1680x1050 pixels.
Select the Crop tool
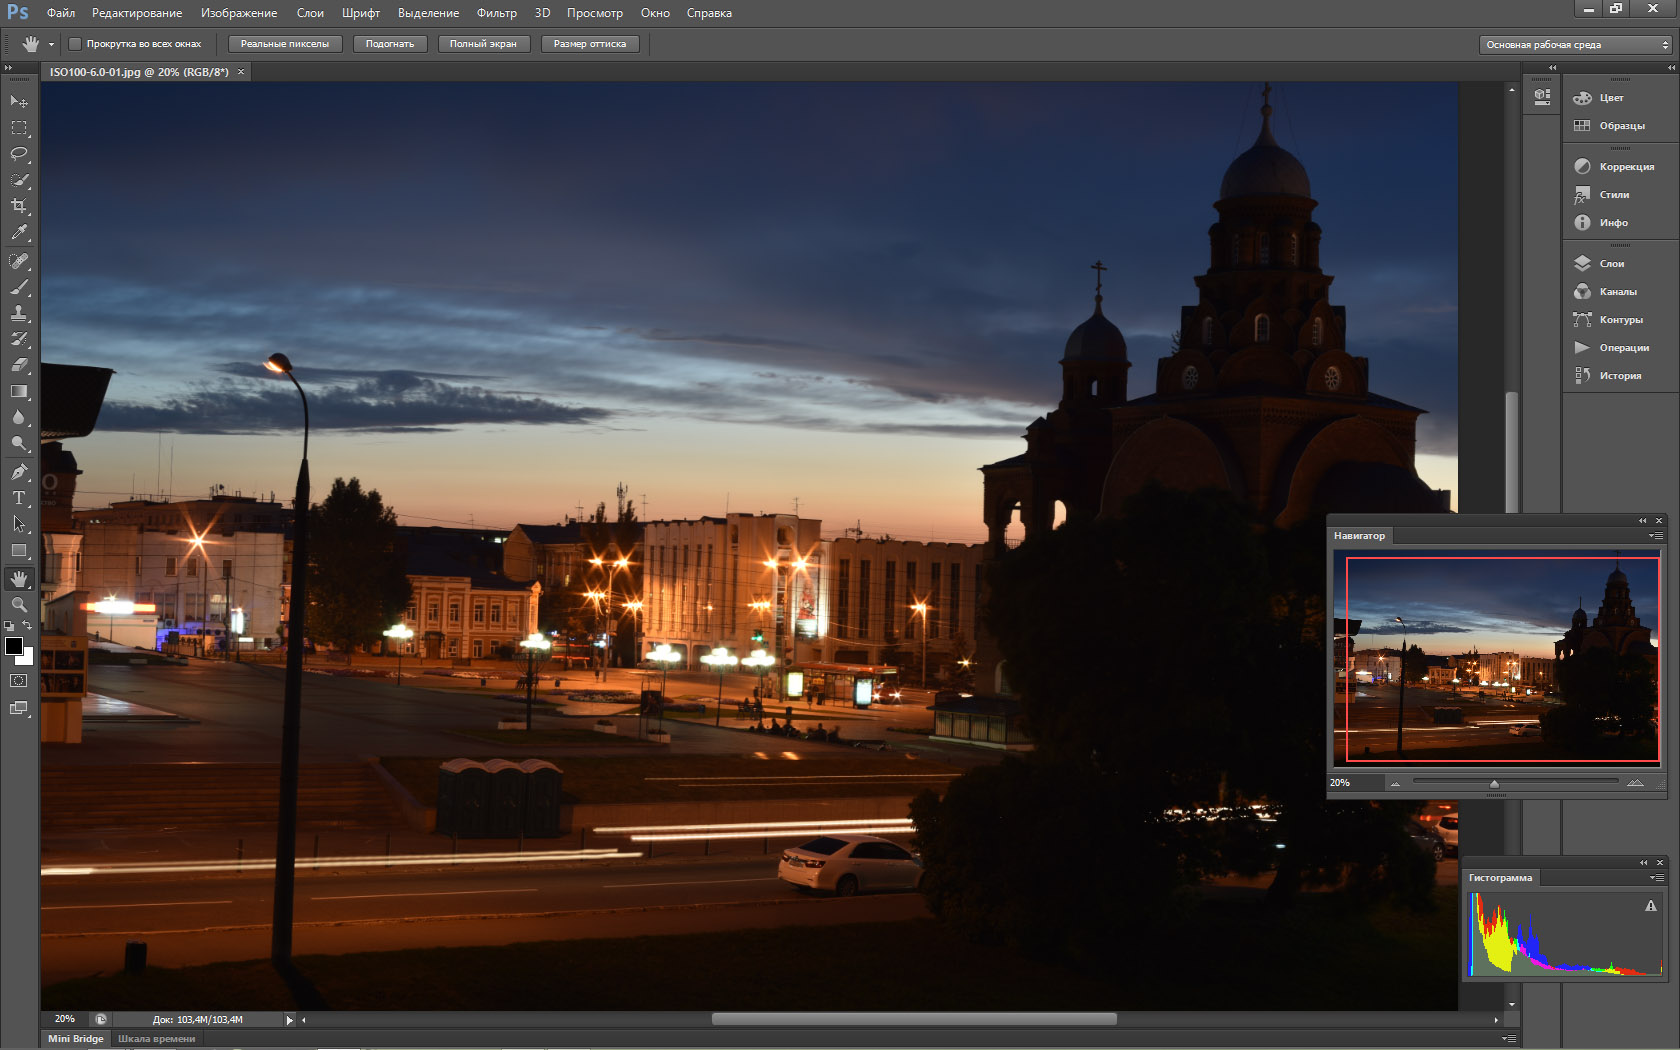[19, 206]
